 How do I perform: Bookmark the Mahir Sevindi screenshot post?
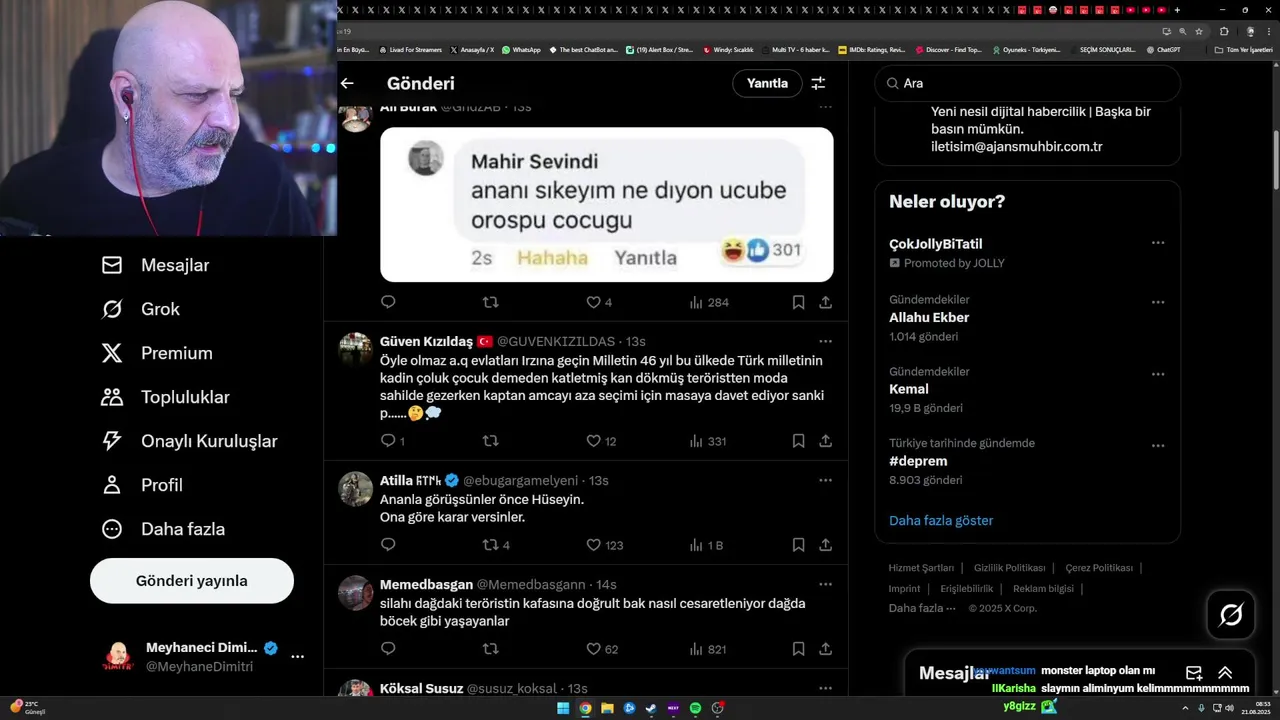point(798,302)
